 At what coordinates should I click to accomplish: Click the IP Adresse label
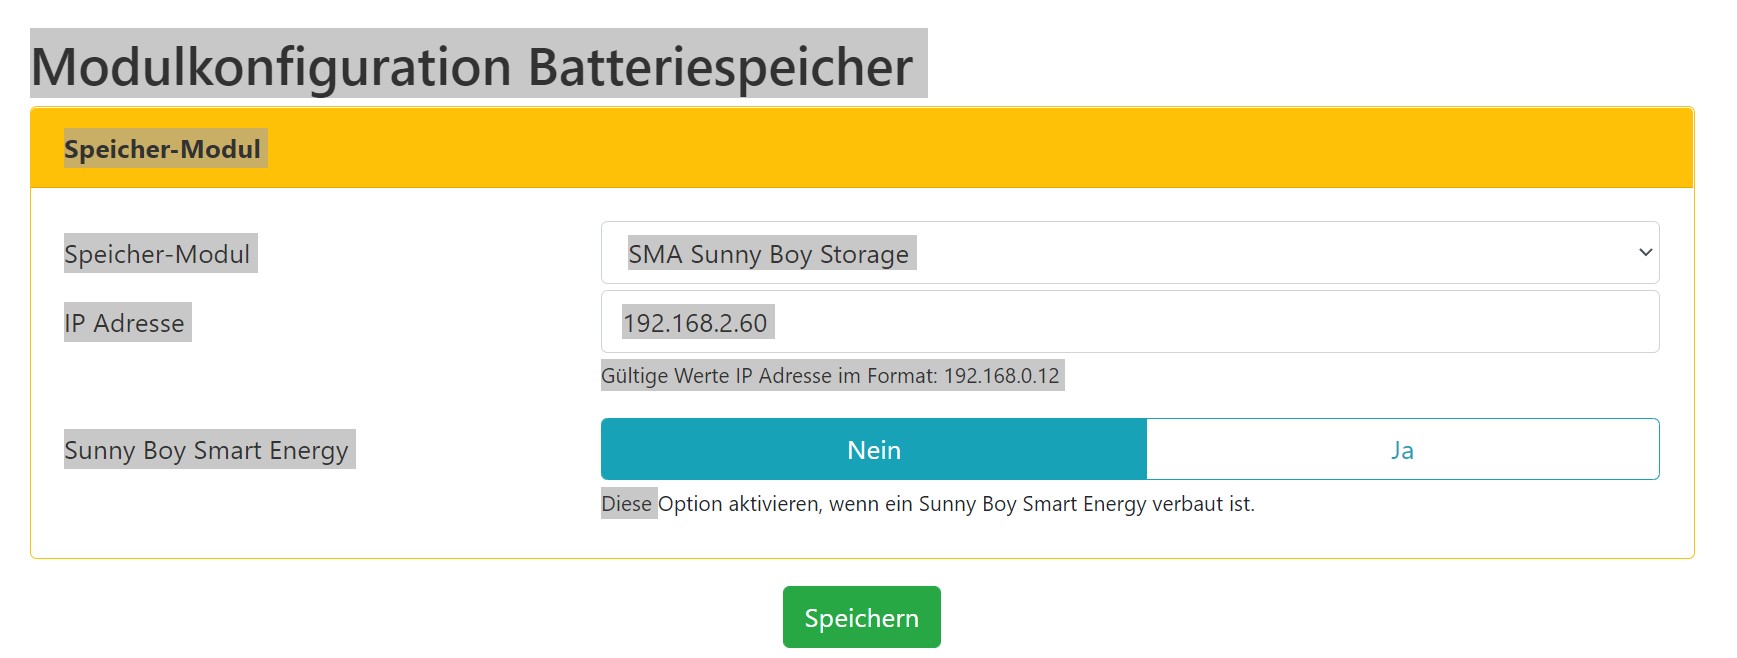[125, 323]
